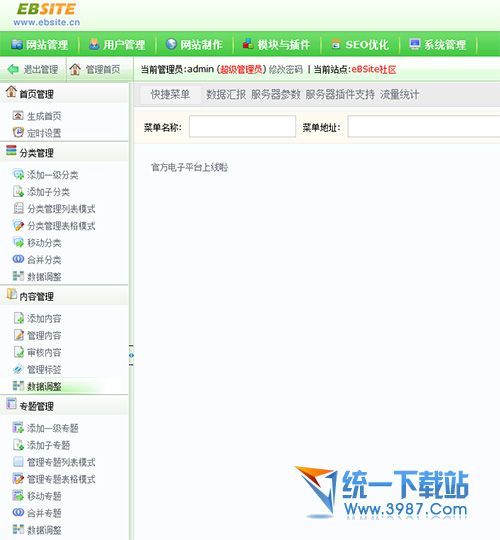500x540 pixels.
Task: Collapse the 分类管理 section header
Action: (64, 152)
